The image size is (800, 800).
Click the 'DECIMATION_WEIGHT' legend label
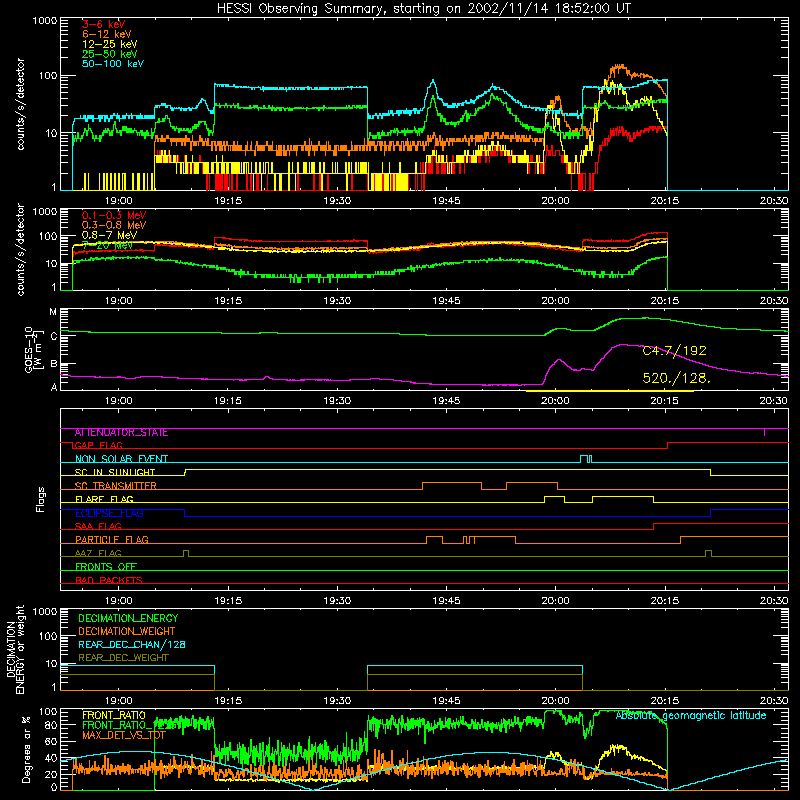127,631
